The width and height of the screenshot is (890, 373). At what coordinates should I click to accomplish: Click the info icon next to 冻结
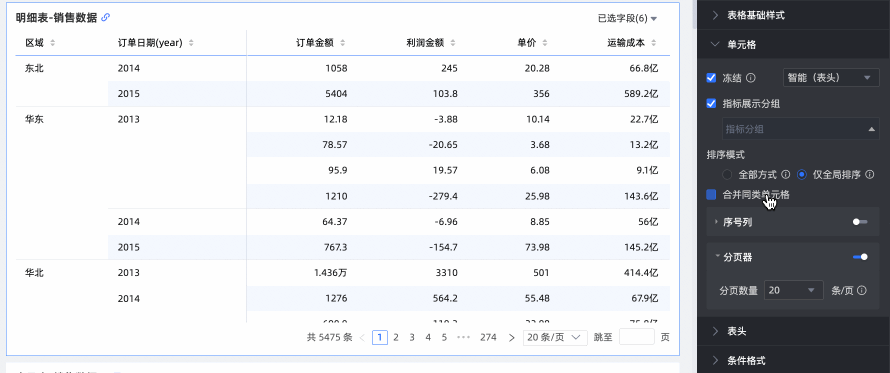[750, 78]
